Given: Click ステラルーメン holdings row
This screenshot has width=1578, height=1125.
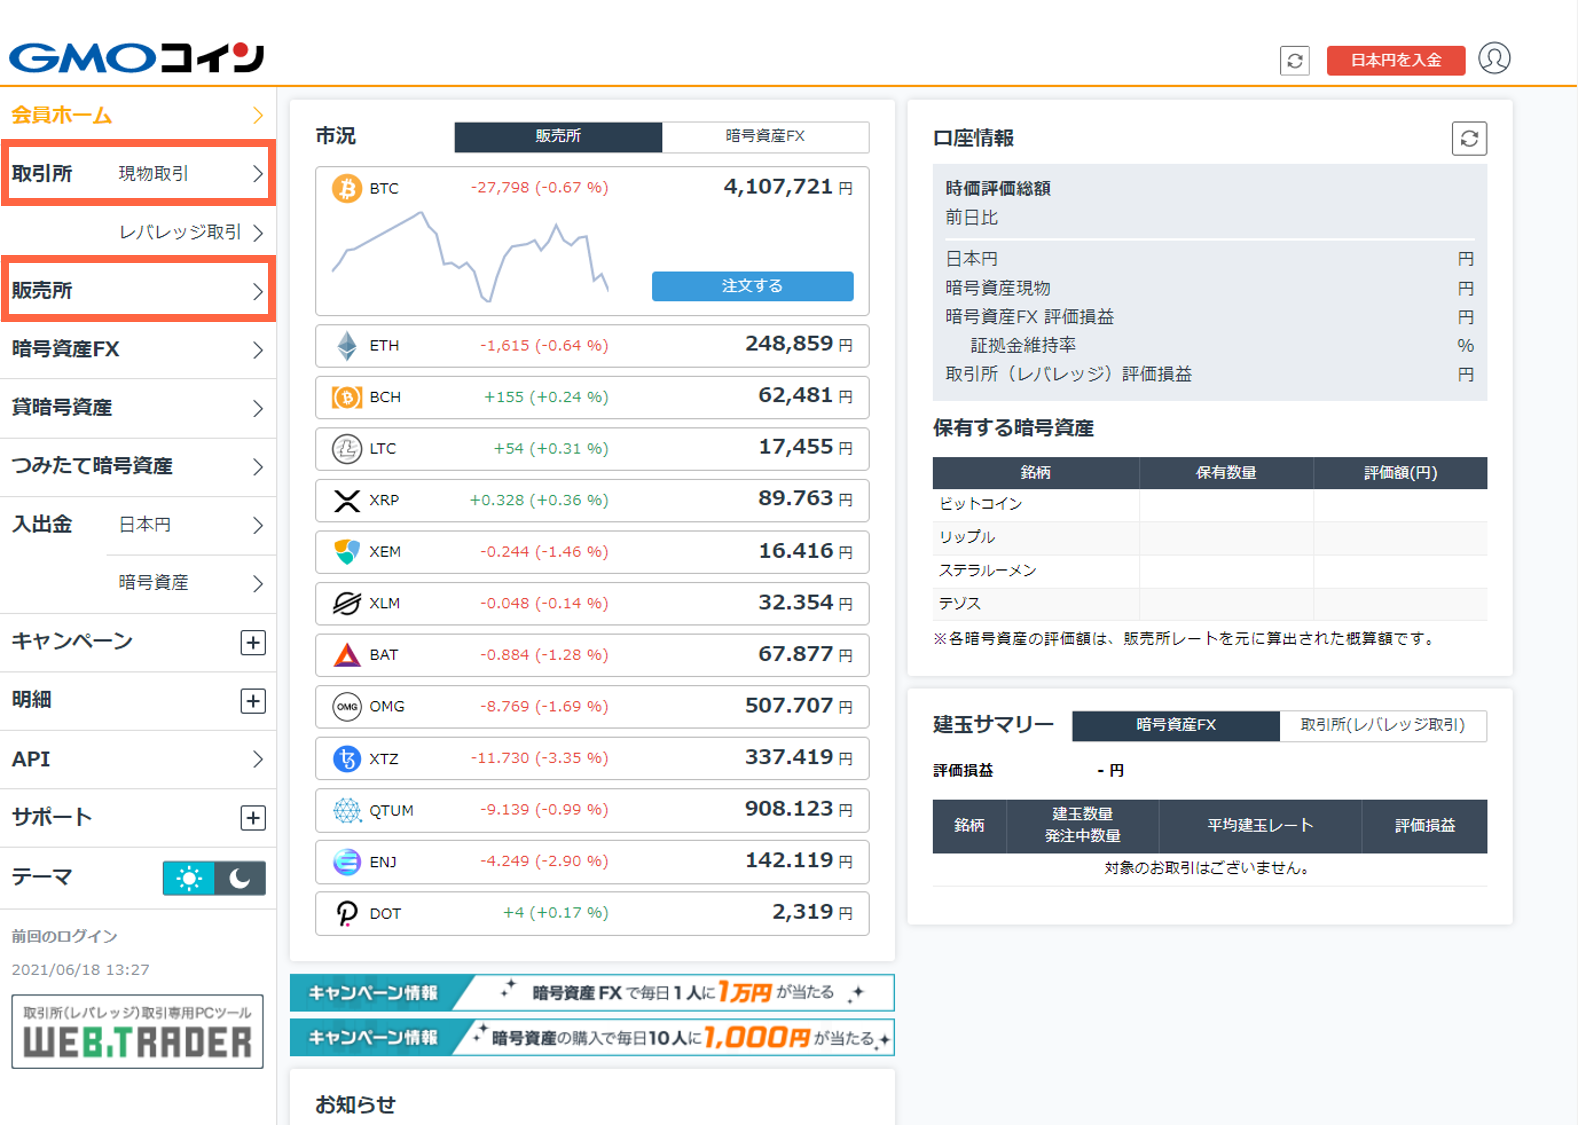Looking at the screenshot, I should [1209, 570].
